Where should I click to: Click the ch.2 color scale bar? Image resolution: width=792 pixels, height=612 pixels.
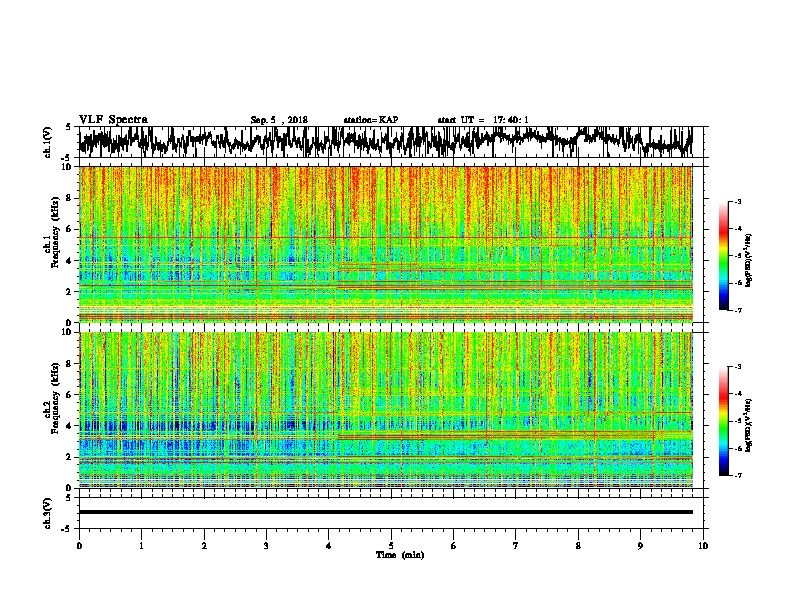[x=723, y=421]
